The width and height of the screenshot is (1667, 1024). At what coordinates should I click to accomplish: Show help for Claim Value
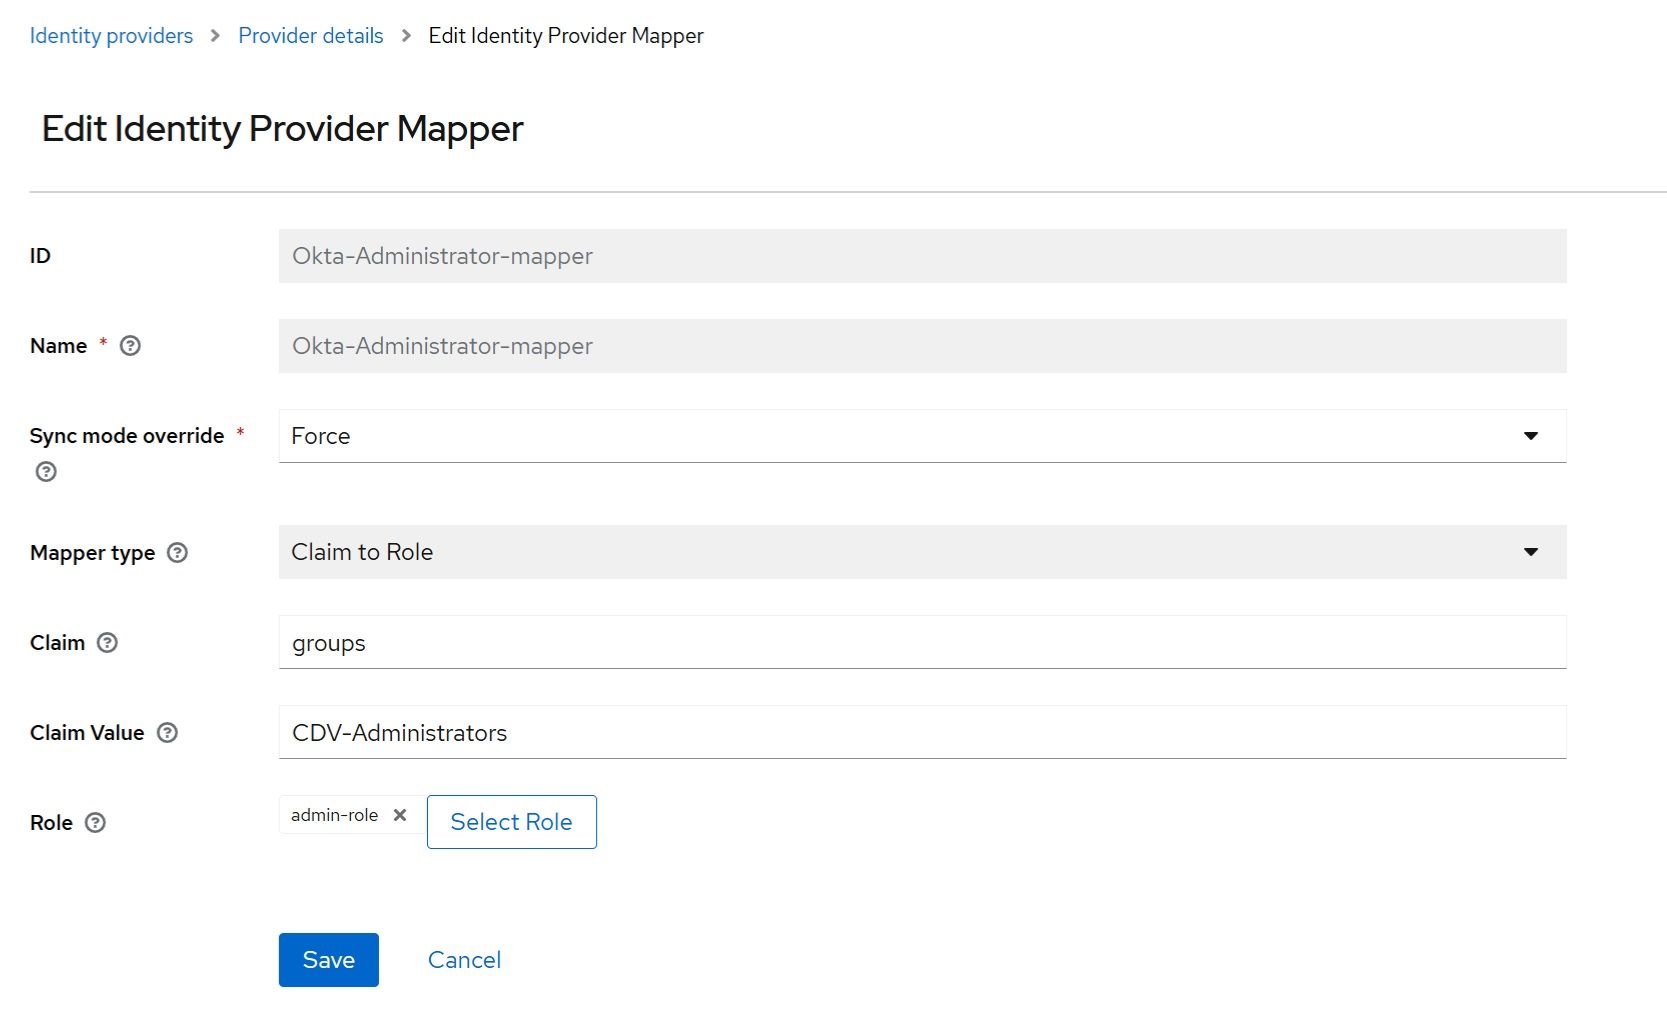(x=168, y=733)
